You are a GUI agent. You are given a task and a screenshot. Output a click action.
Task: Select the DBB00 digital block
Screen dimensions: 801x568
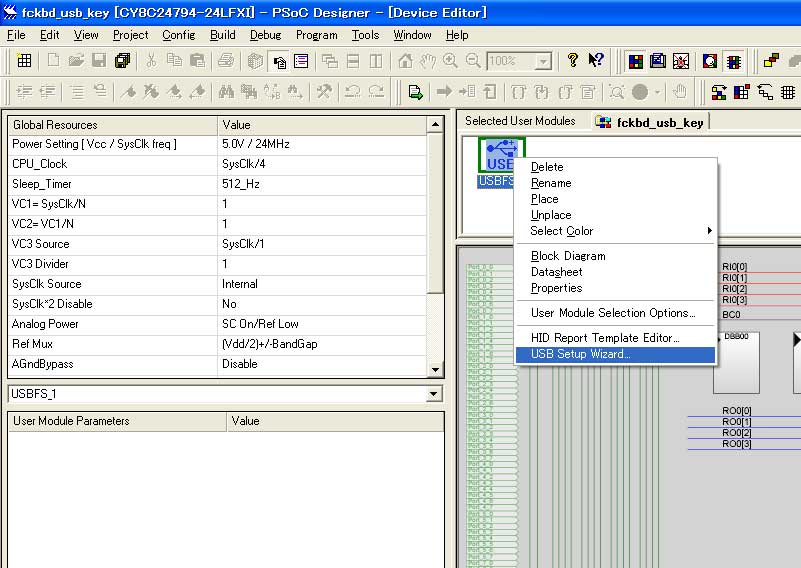coord(736,363)
